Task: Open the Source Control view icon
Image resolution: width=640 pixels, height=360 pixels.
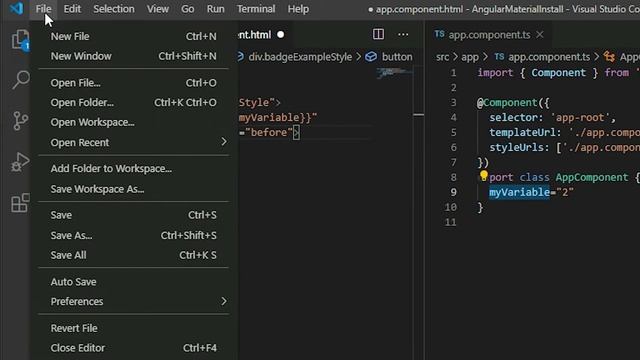Action: click(x=20, y=121)
